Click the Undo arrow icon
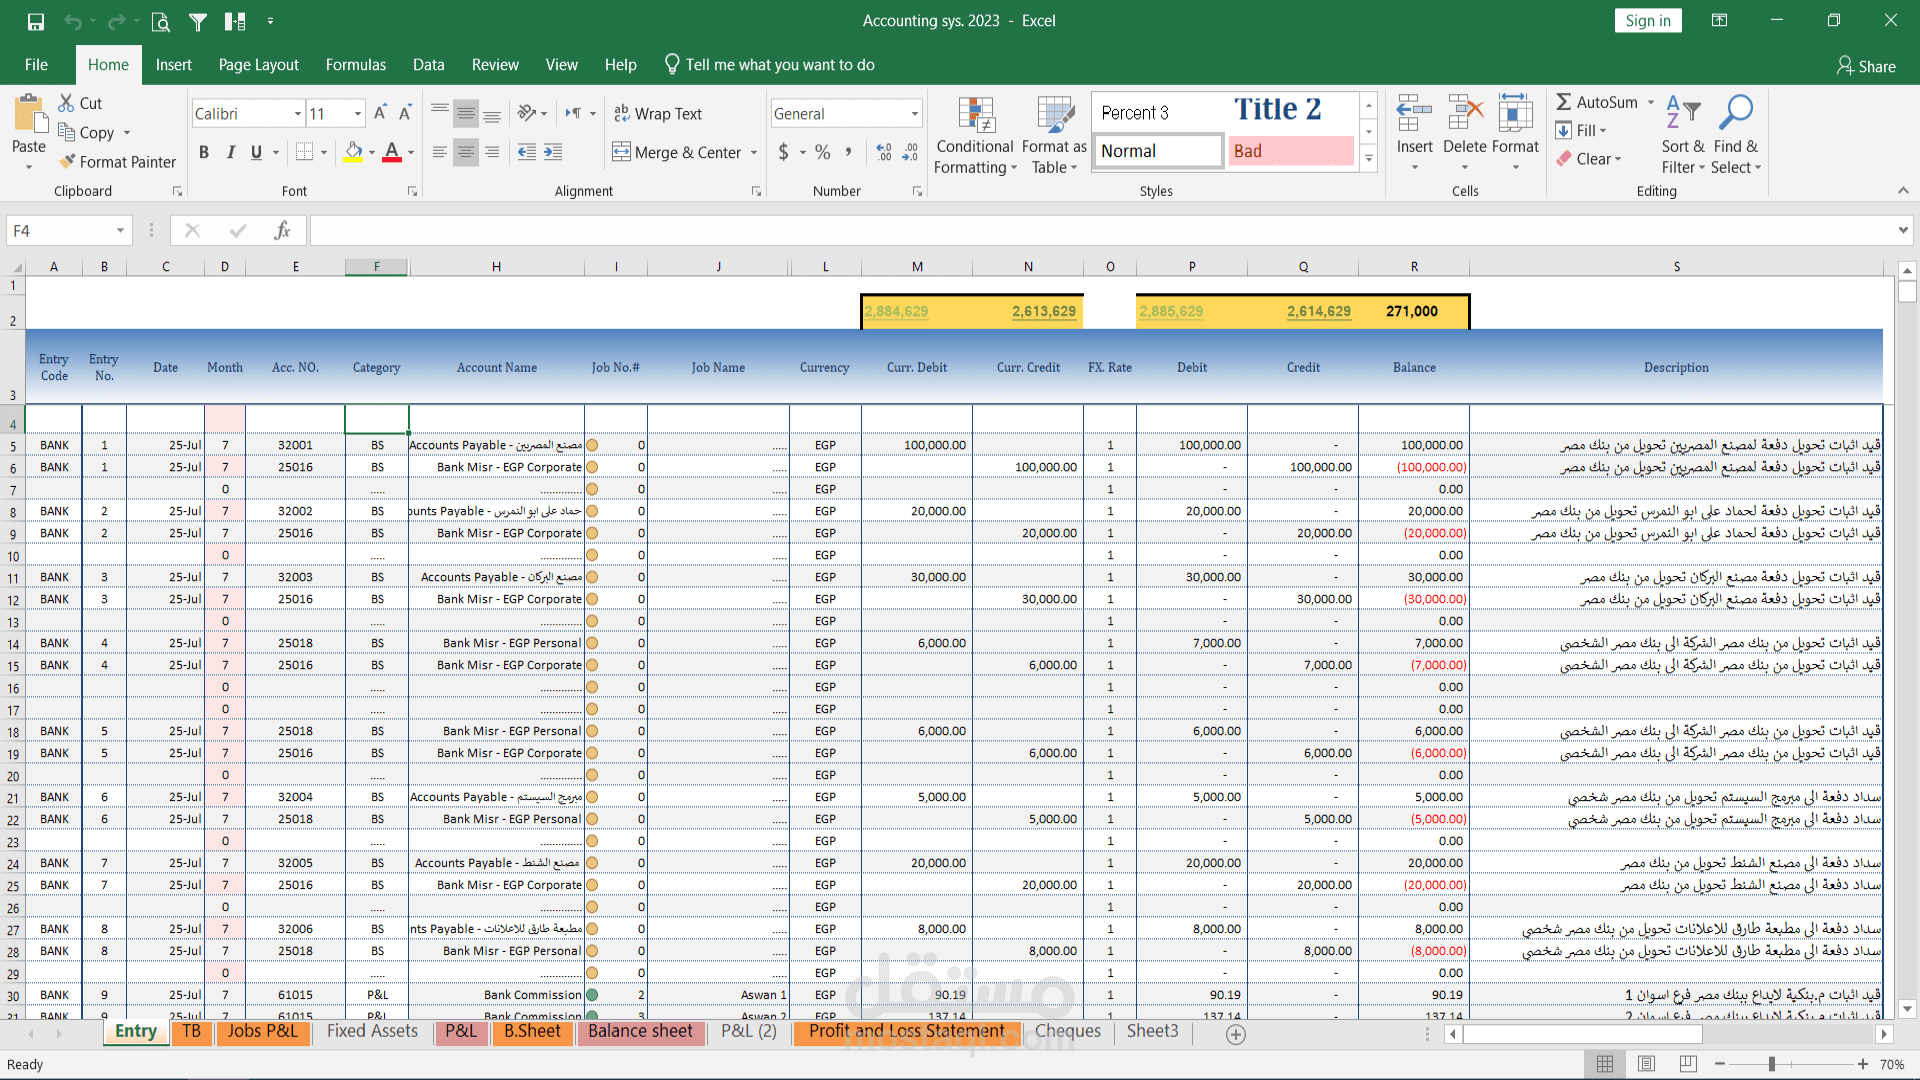The width and height of the screenshot is (1920, 1080). 72,21
